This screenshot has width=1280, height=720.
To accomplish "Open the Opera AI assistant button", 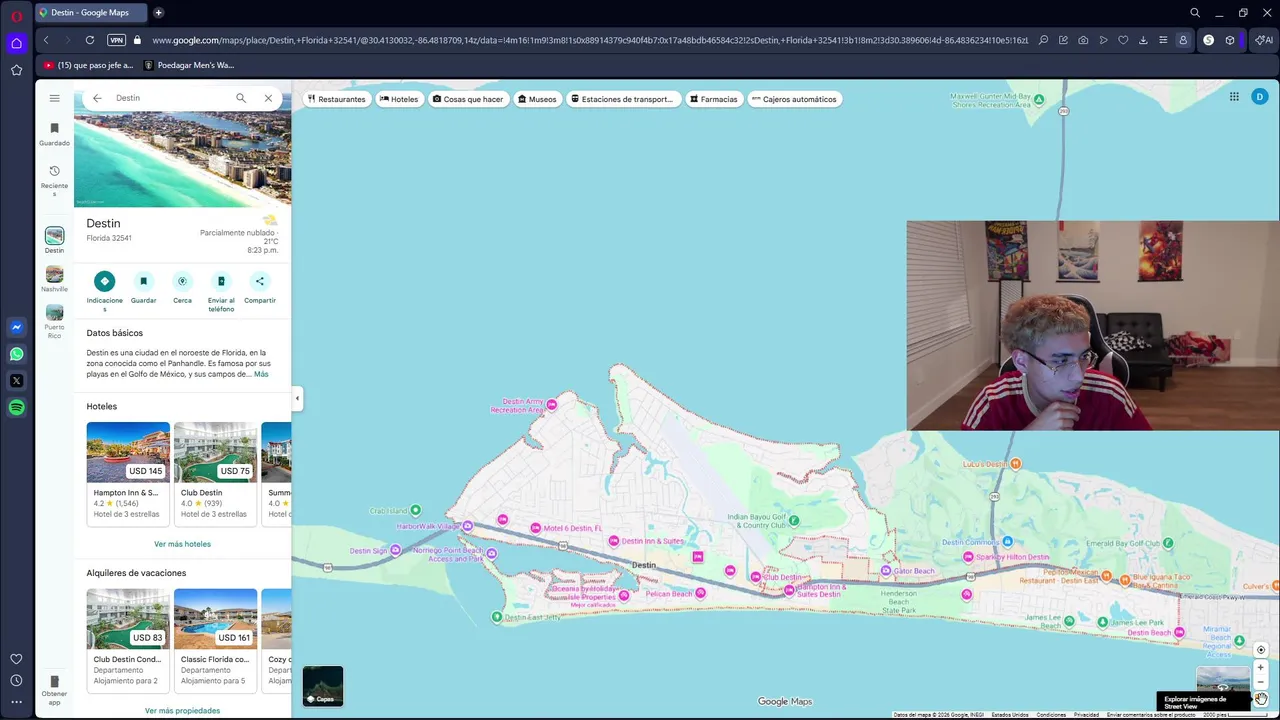I will (x=1264, y=40).
